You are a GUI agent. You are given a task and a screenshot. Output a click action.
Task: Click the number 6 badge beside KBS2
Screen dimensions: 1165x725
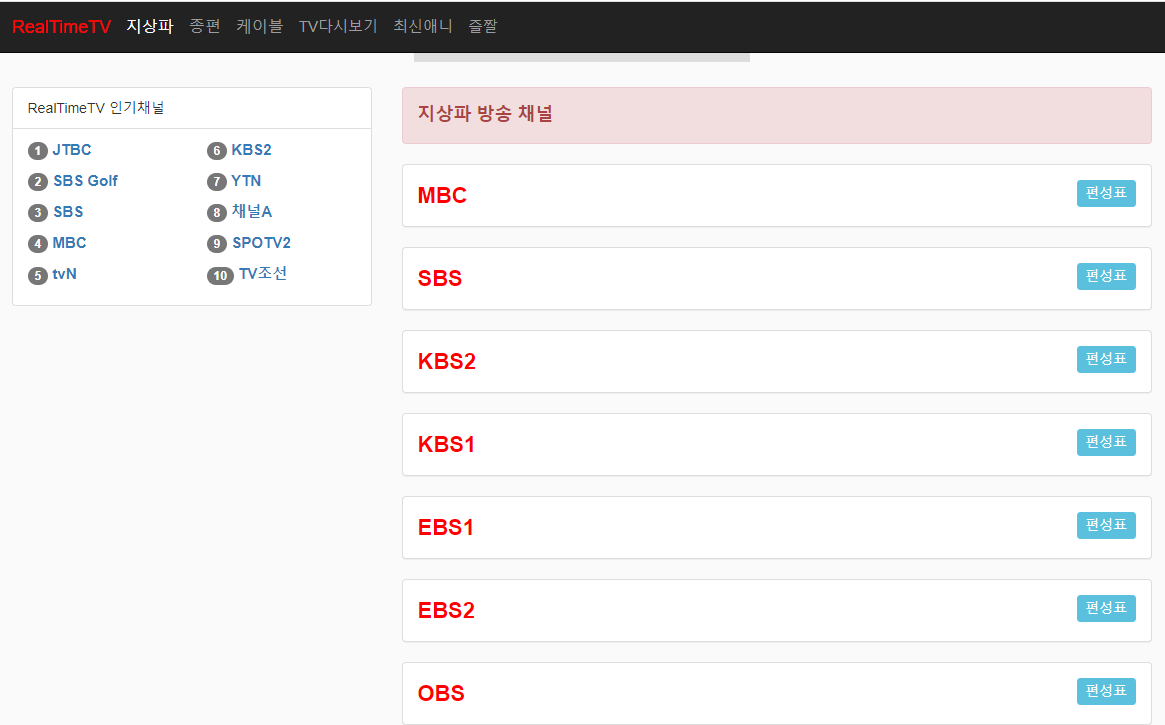point(217,151)
